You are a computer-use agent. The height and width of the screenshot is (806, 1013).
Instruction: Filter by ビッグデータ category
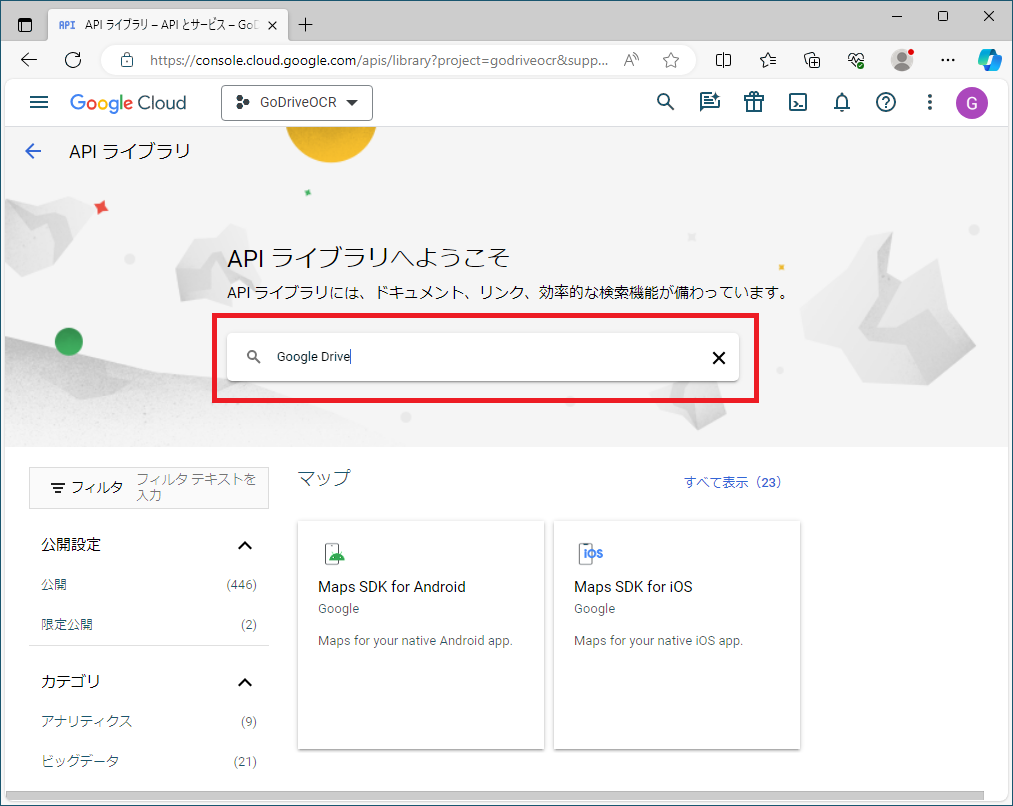pos(149,761)
